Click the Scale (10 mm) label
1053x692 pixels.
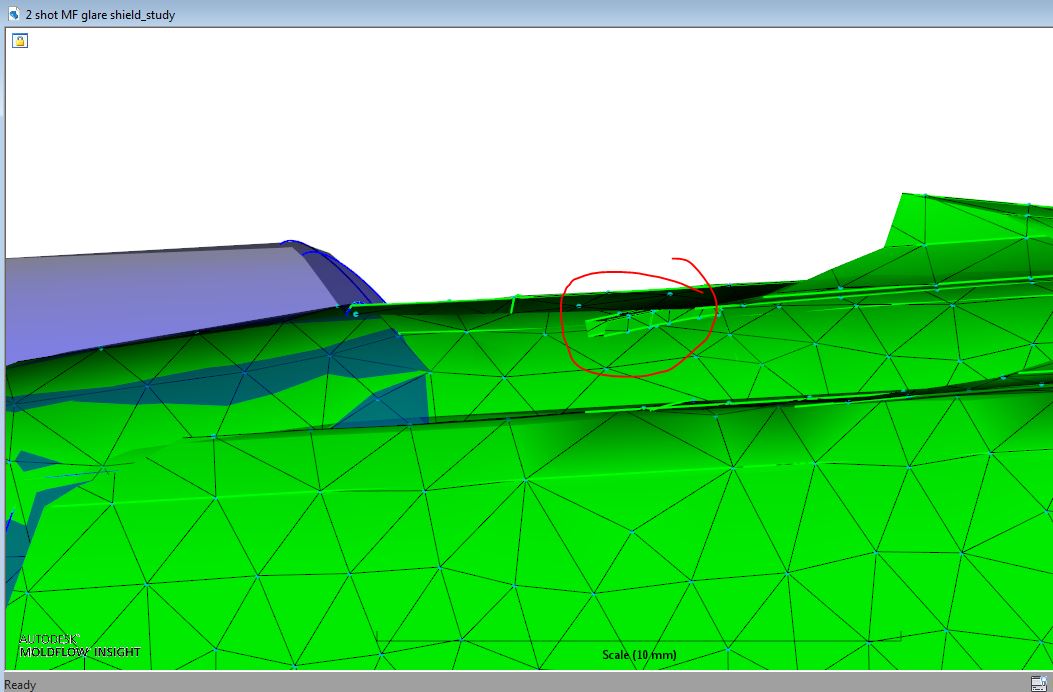pos(639,655)
